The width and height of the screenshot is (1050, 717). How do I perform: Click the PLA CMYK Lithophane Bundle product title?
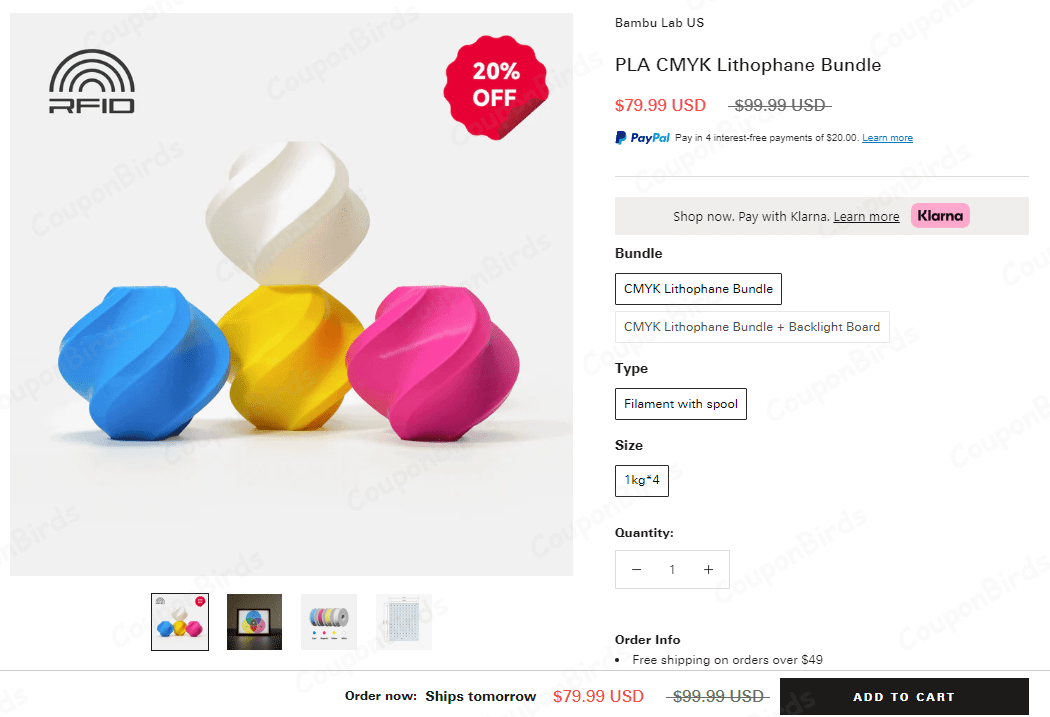click(748, 64)
